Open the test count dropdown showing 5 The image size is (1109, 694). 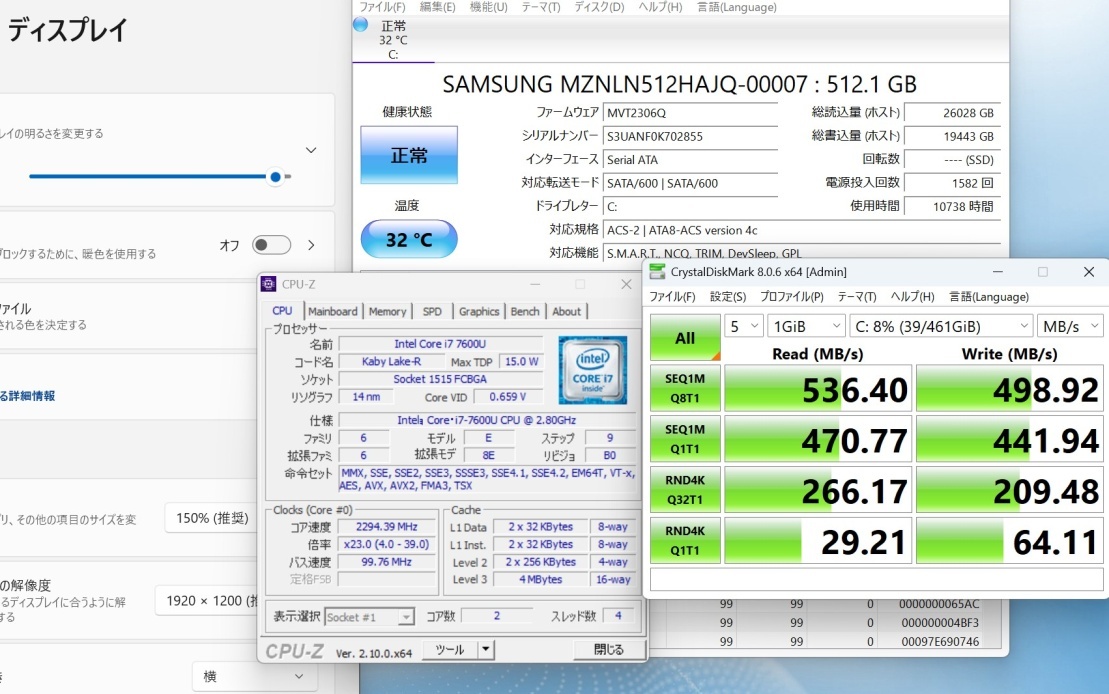tap(743, 326)
